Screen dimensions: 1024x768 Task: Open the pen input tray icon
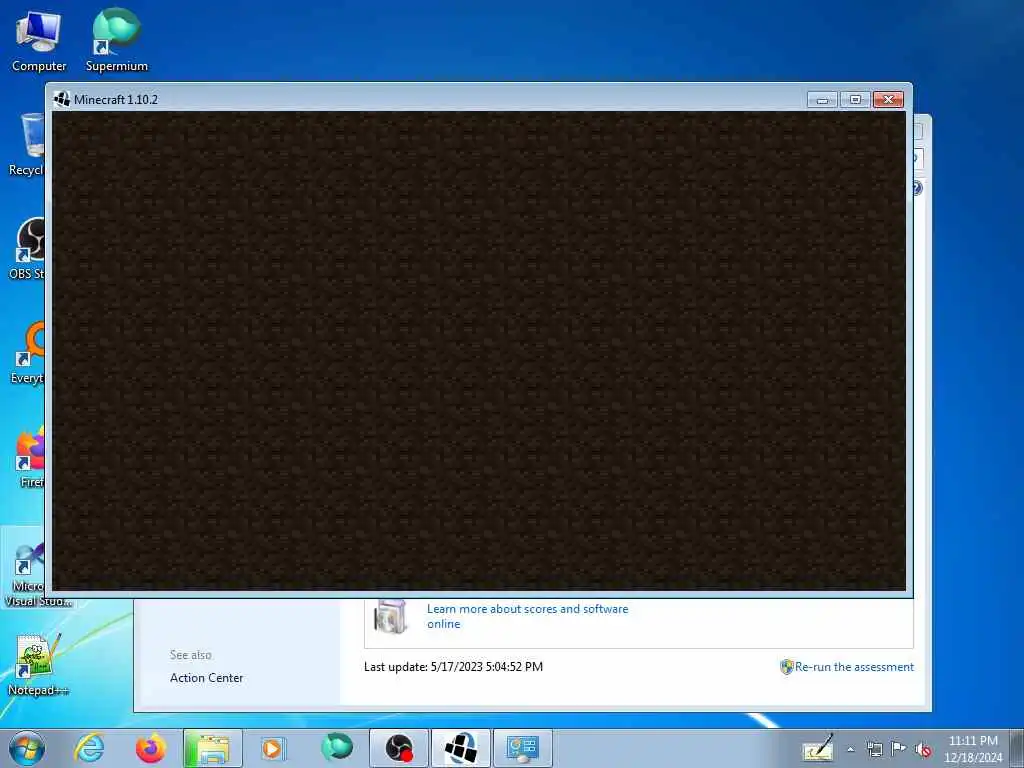click(818, 748)
